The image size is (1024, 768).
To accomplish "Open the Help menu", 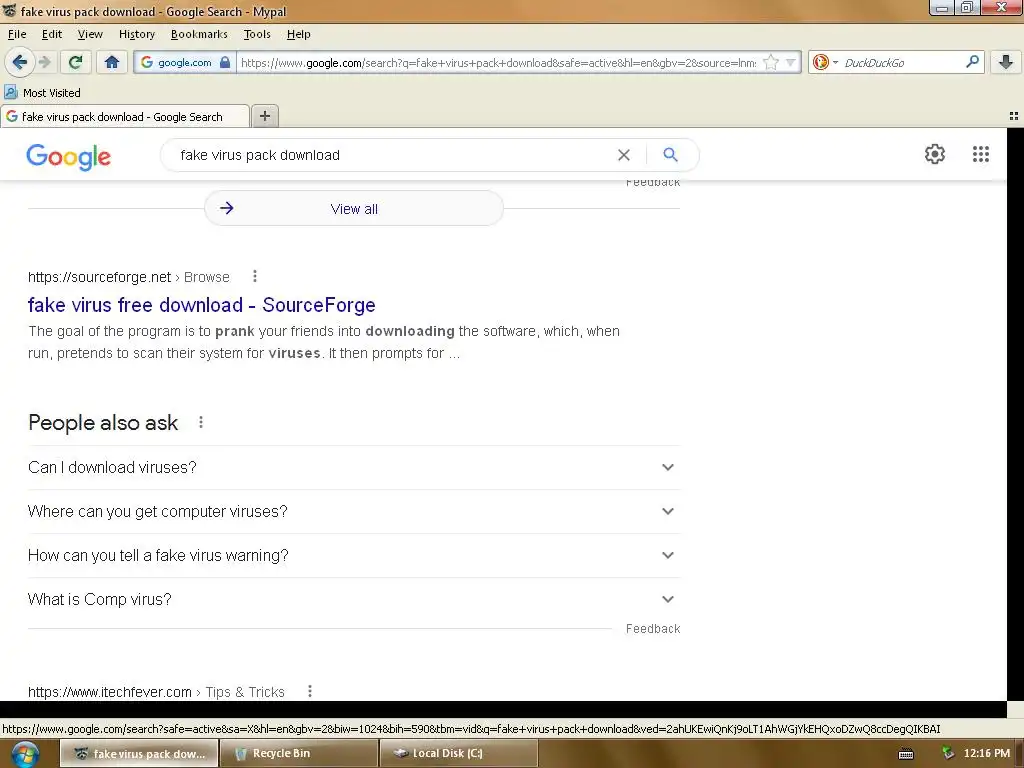I will 298,34.
